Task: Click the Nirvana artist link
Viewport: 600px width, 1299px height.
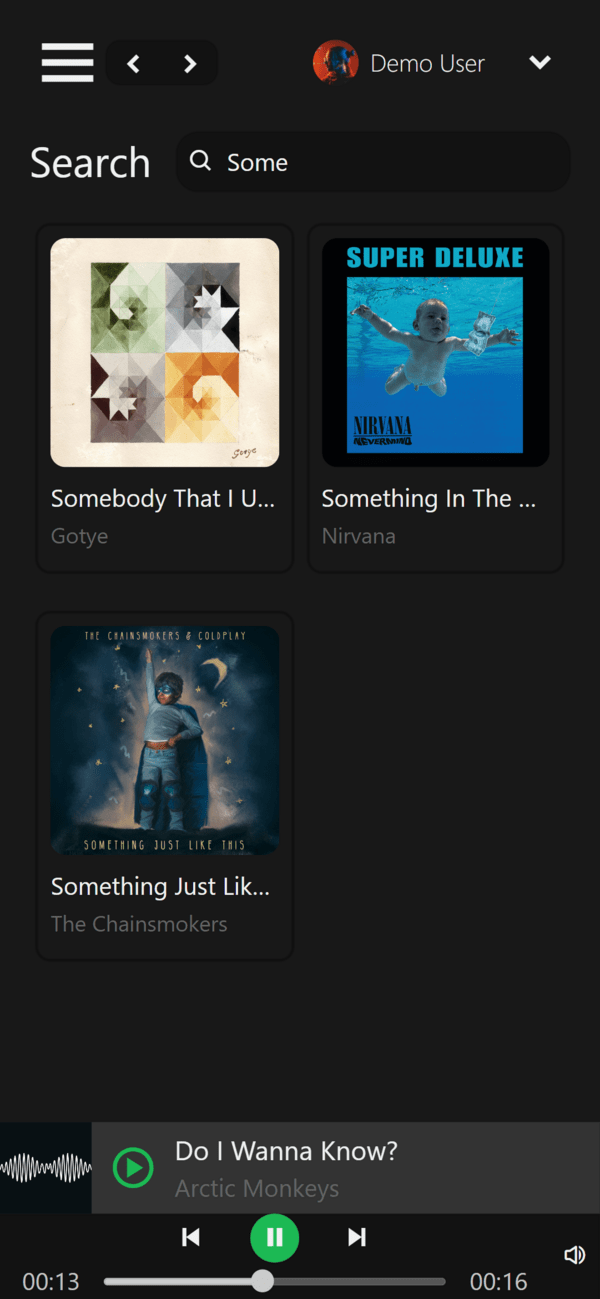Action: pos(358,536)
